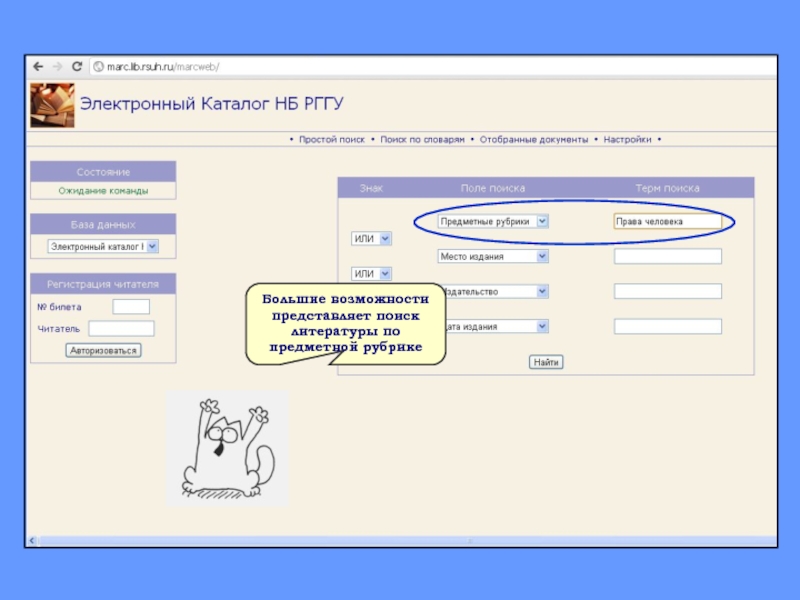Open Настройки link
Image resolution: width=800 pixels, height=600 pixels.
click(628, 139)
